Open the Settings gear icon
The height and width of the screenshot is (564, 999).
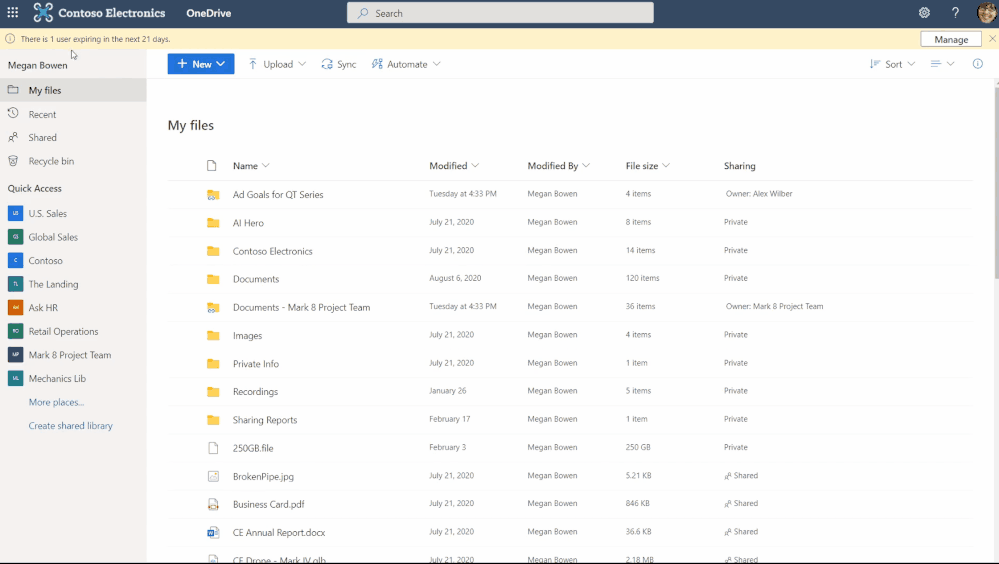pos(924,13)
